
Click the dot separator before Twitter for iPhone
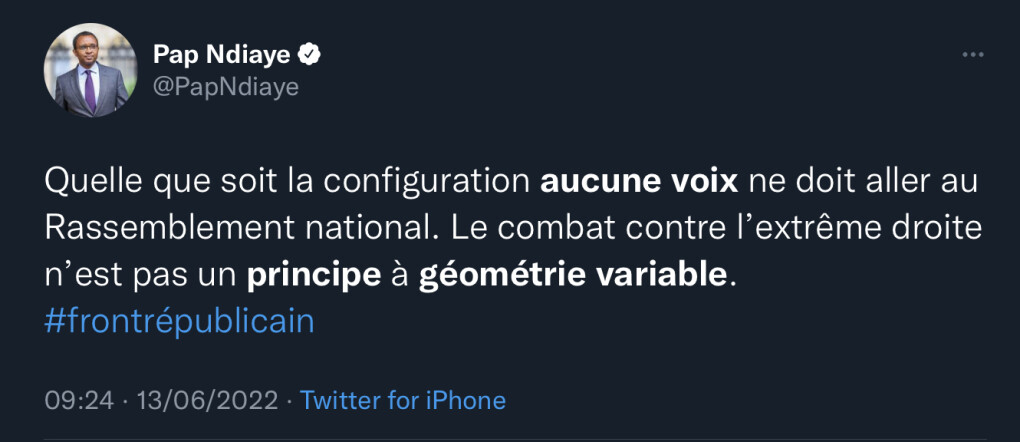coord(288,401)
